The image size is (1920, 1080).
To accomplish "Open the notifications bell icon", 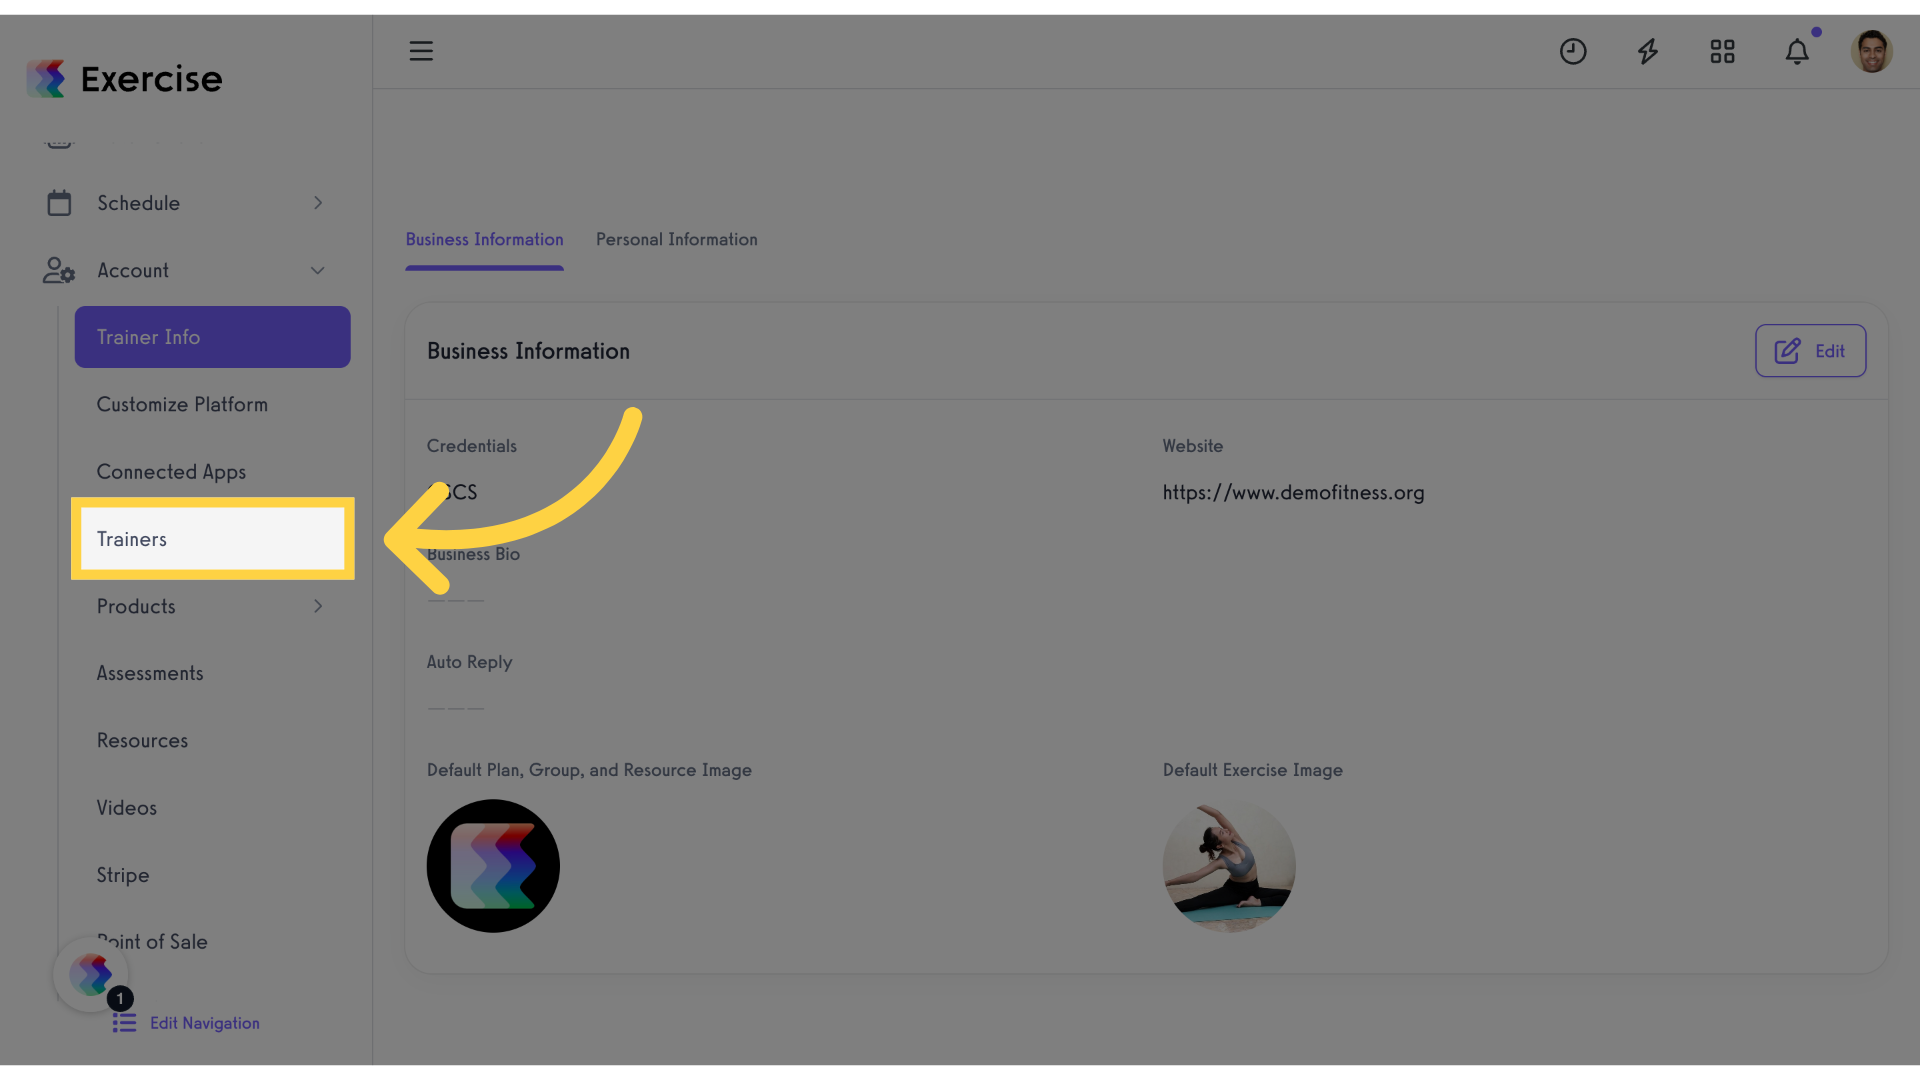I will tap(1797, 51).
